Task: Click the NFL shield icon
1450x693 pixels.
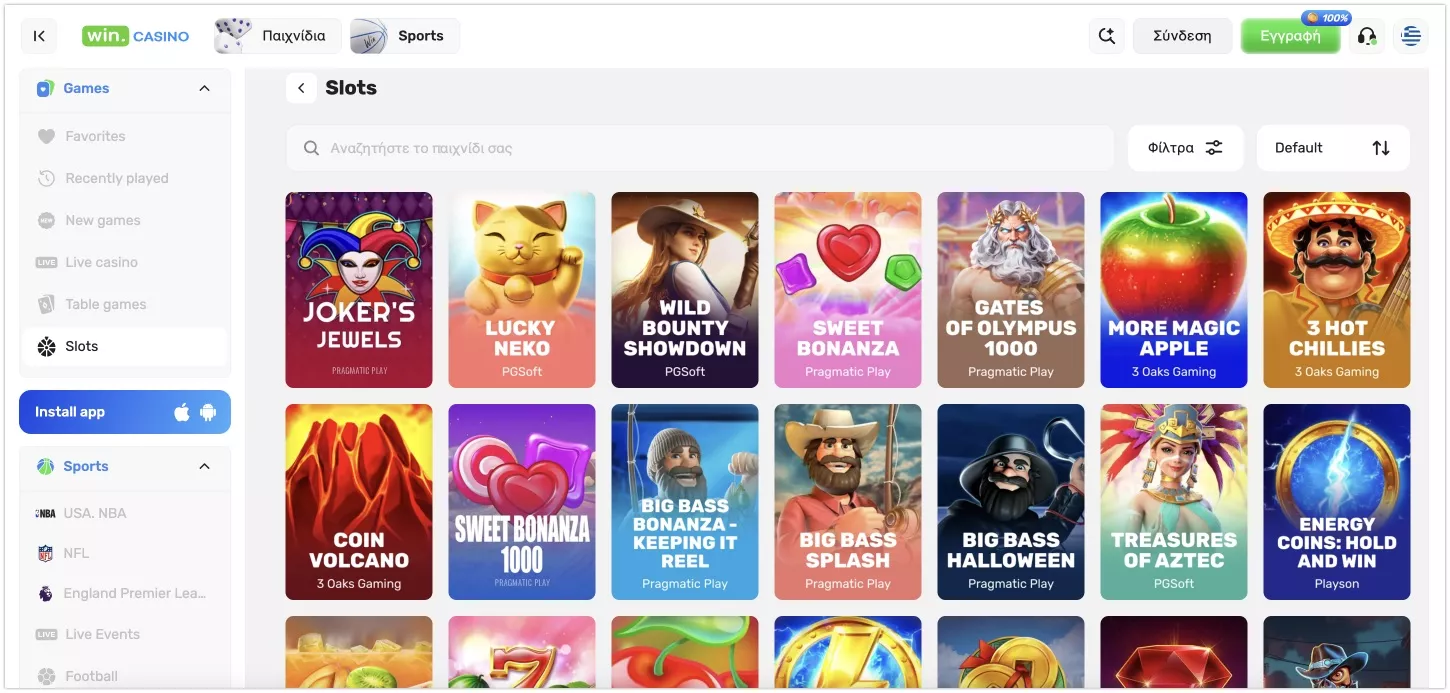Action: (46, 553)
